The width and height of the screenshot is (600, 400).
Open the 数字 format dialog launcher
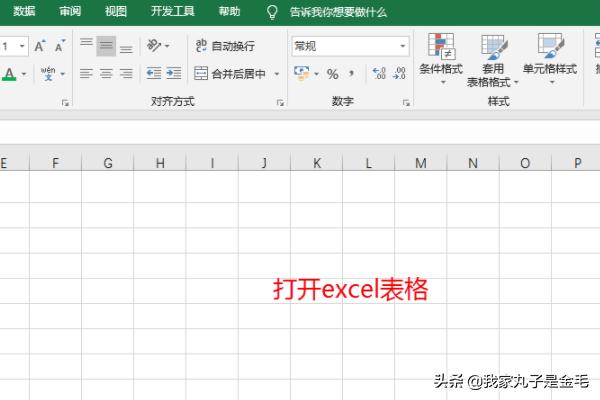tap(406, 102)
